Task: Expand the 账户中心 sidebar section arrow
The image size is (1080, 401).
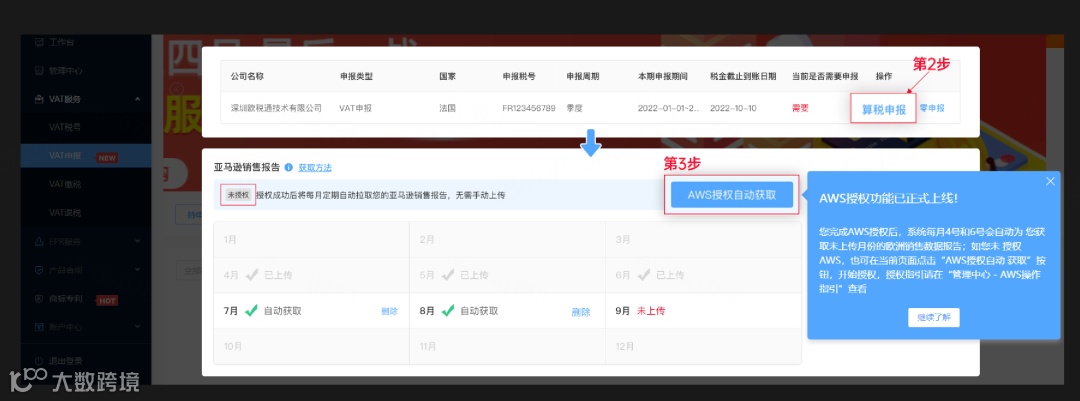Action: point(138,327)
